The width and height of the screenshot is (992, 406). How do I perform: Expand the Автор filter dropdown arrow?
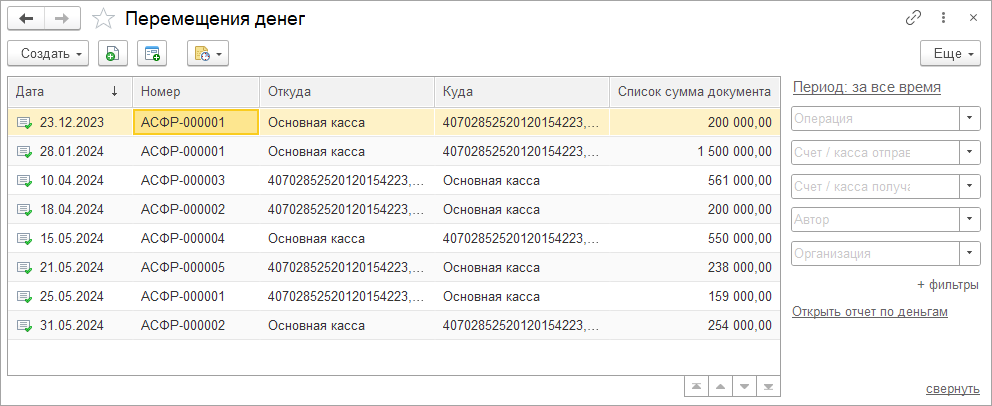click(969, 219)
